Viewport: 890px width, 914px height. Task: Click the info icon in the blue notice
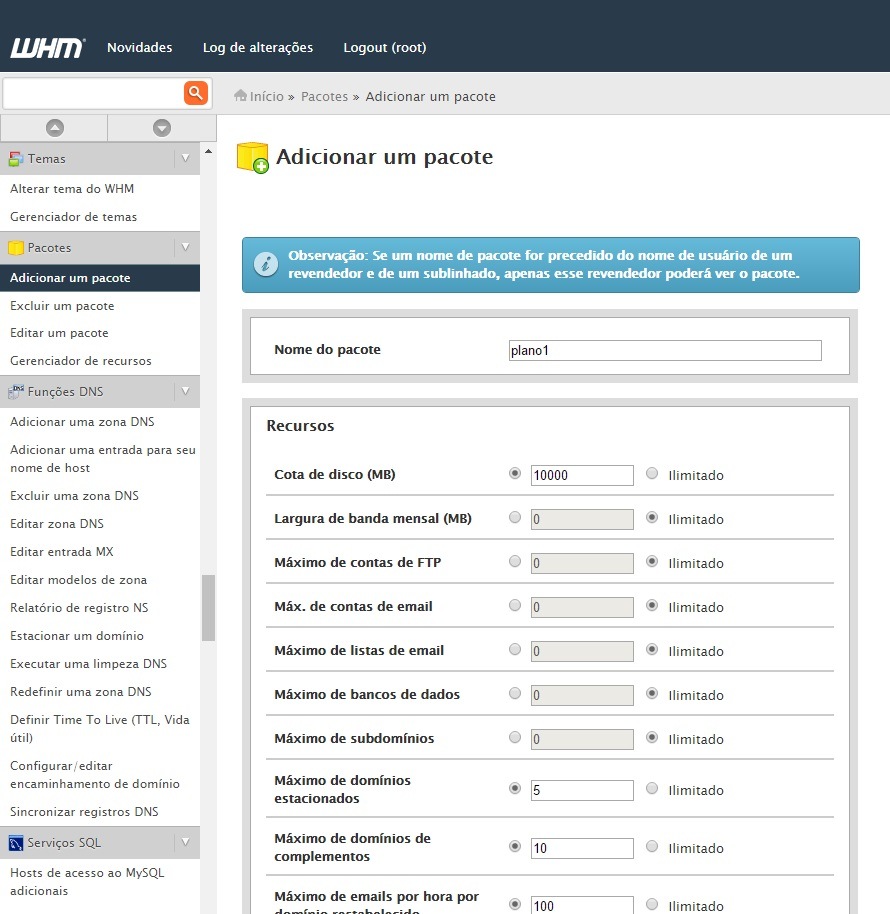click(x=265, y=264)
